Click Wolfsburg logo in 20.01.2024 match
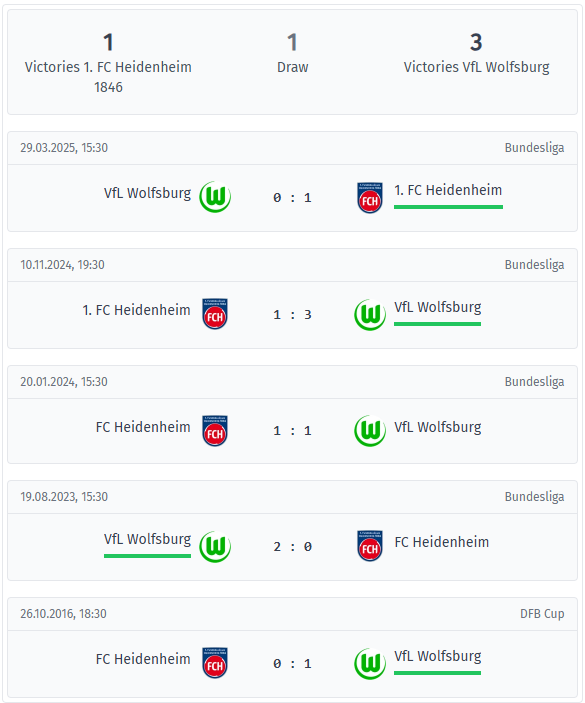585x703 pixels. point(370,431)
